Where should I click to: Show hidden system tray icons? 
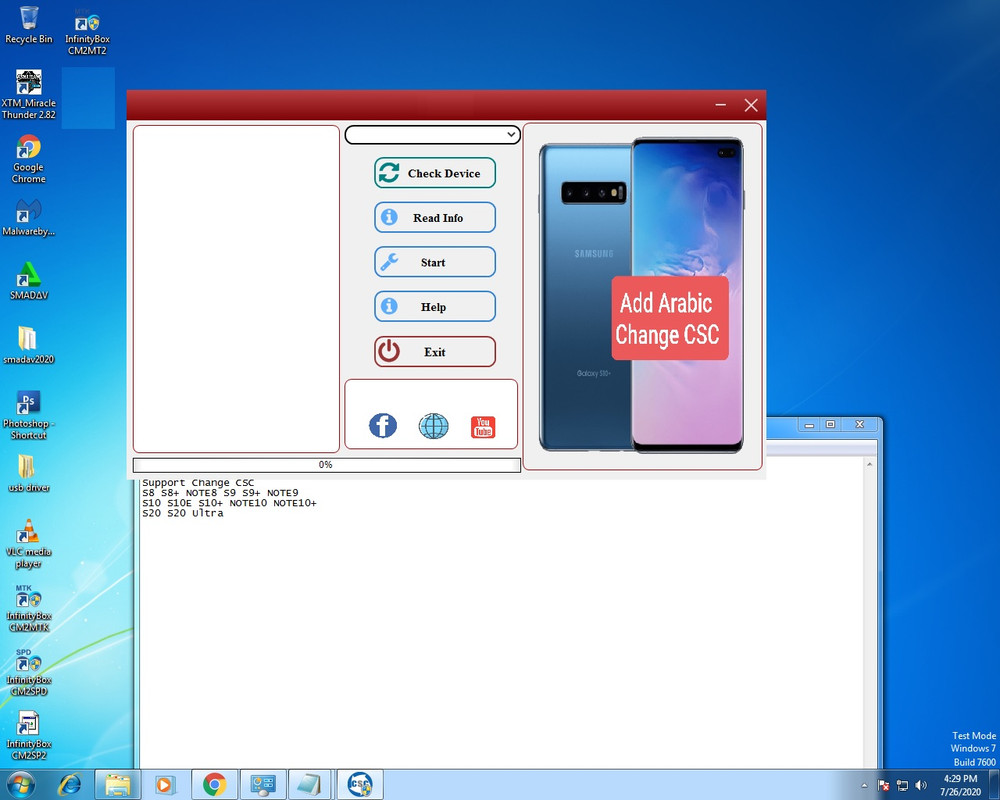click(x=864, y=785)
